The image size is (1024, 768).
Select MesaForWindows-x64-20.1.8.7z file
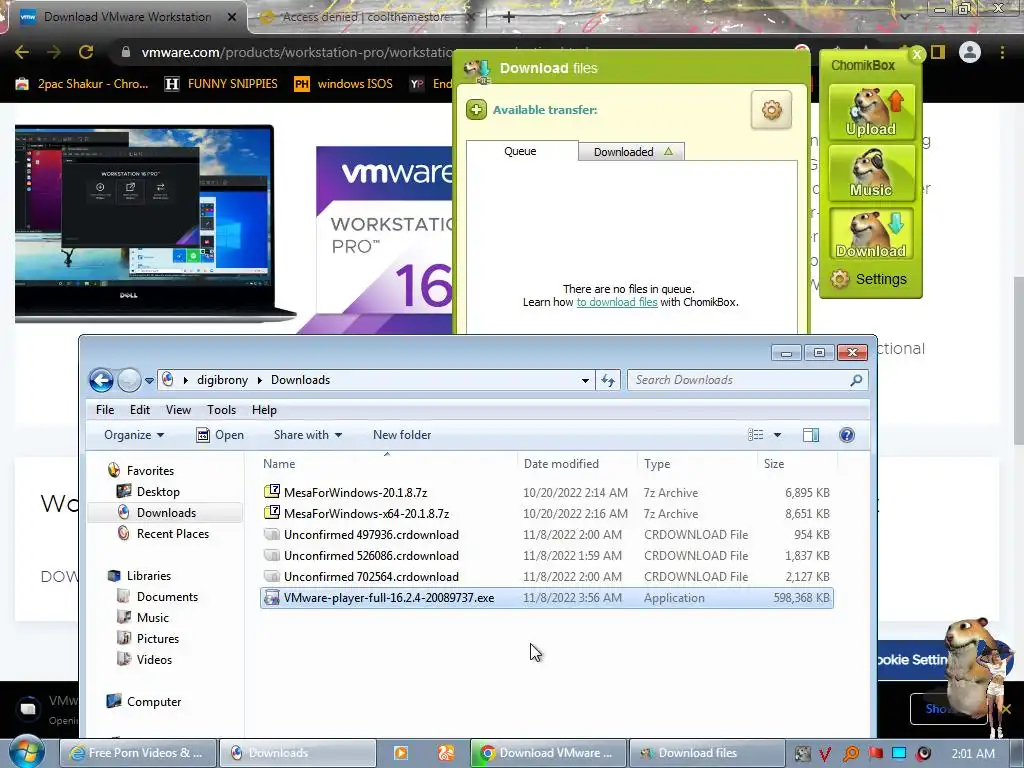pos(547,513)
